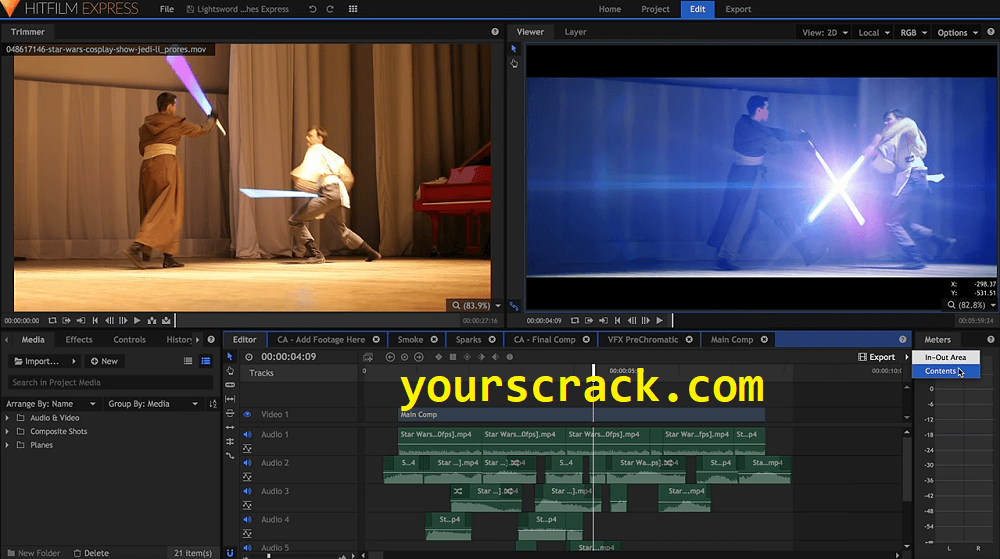
Task: Switch media panel to list view
Action: point(188,361)
